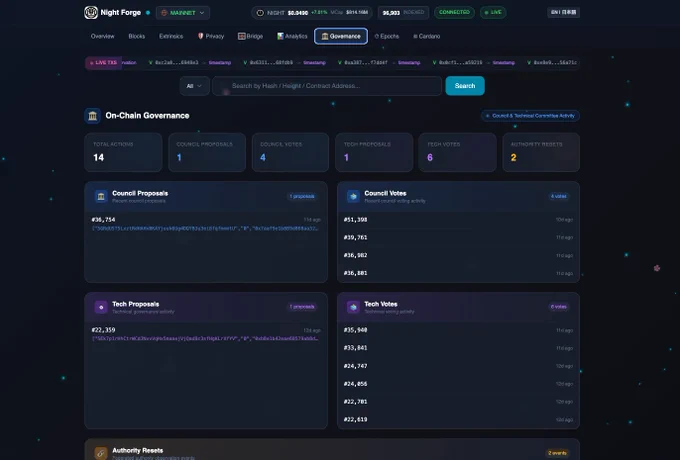680x460 pixels.
Task: Click the '4 votes' badge in Council Votes
Action: (559, 196)
